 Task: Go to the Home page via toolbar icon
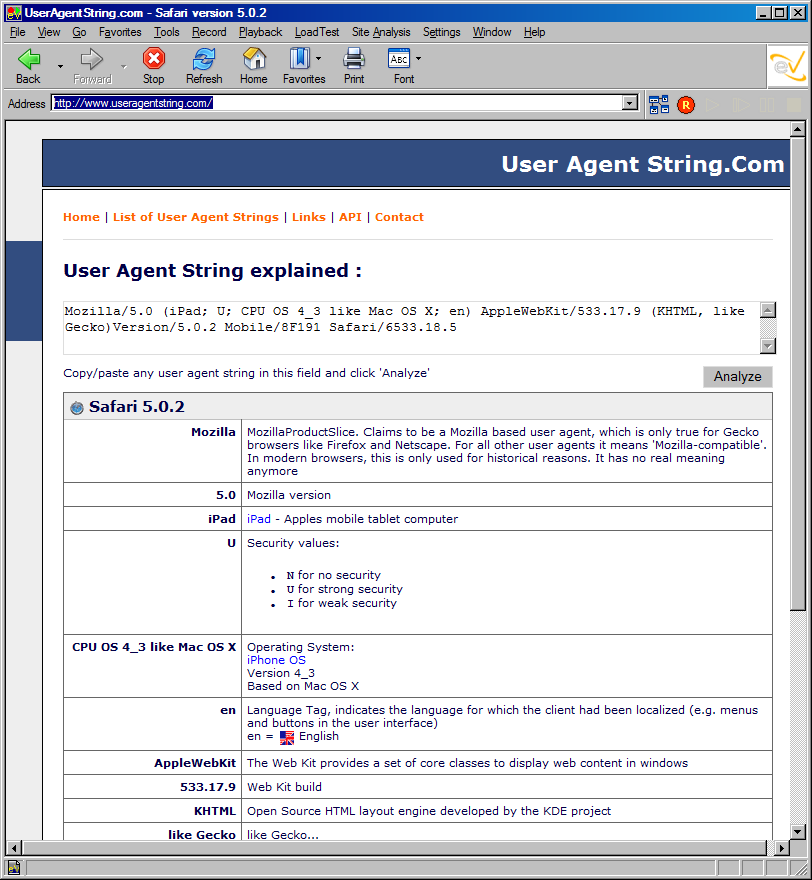(254, 58)
